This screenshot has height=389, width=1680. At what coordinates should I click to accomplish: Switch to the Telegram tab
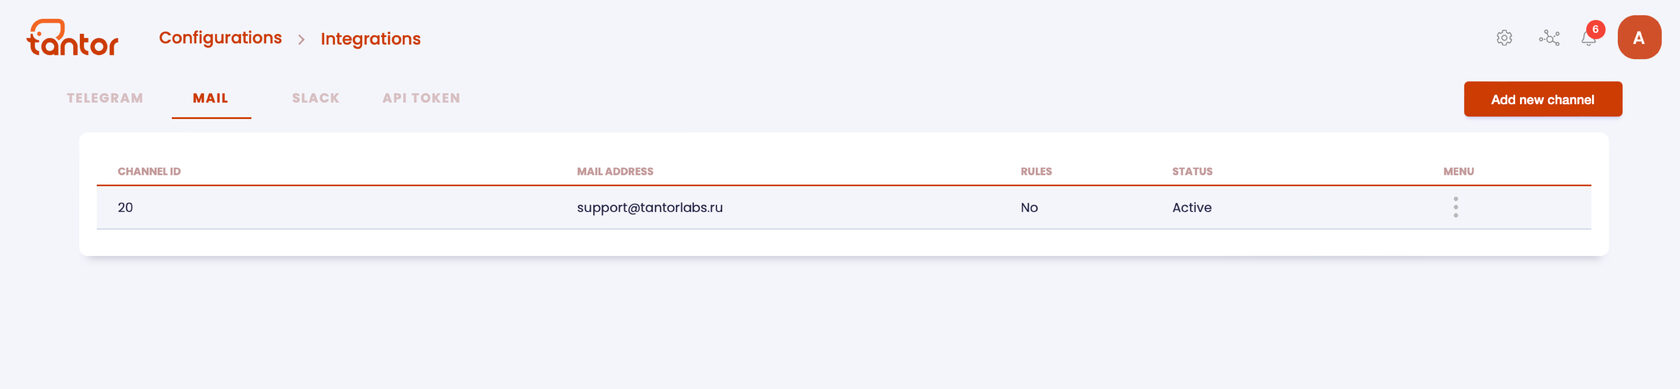coord(105,98)
